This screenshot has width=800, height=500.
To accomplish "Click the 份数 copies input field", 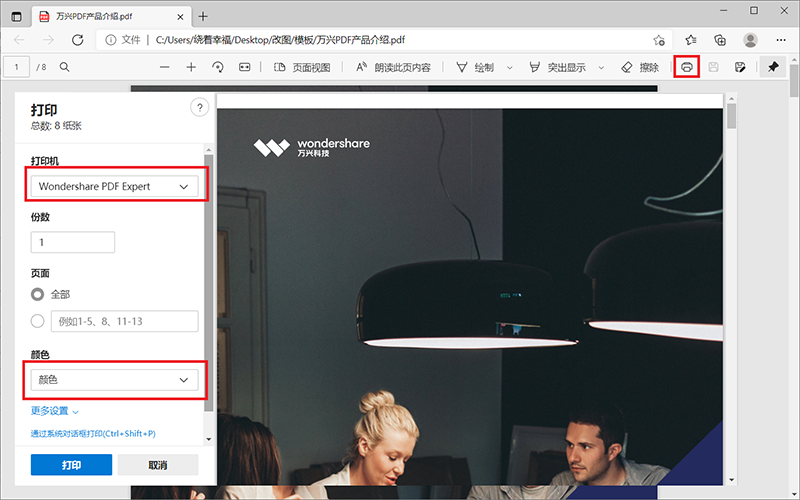I will (73, 242).
